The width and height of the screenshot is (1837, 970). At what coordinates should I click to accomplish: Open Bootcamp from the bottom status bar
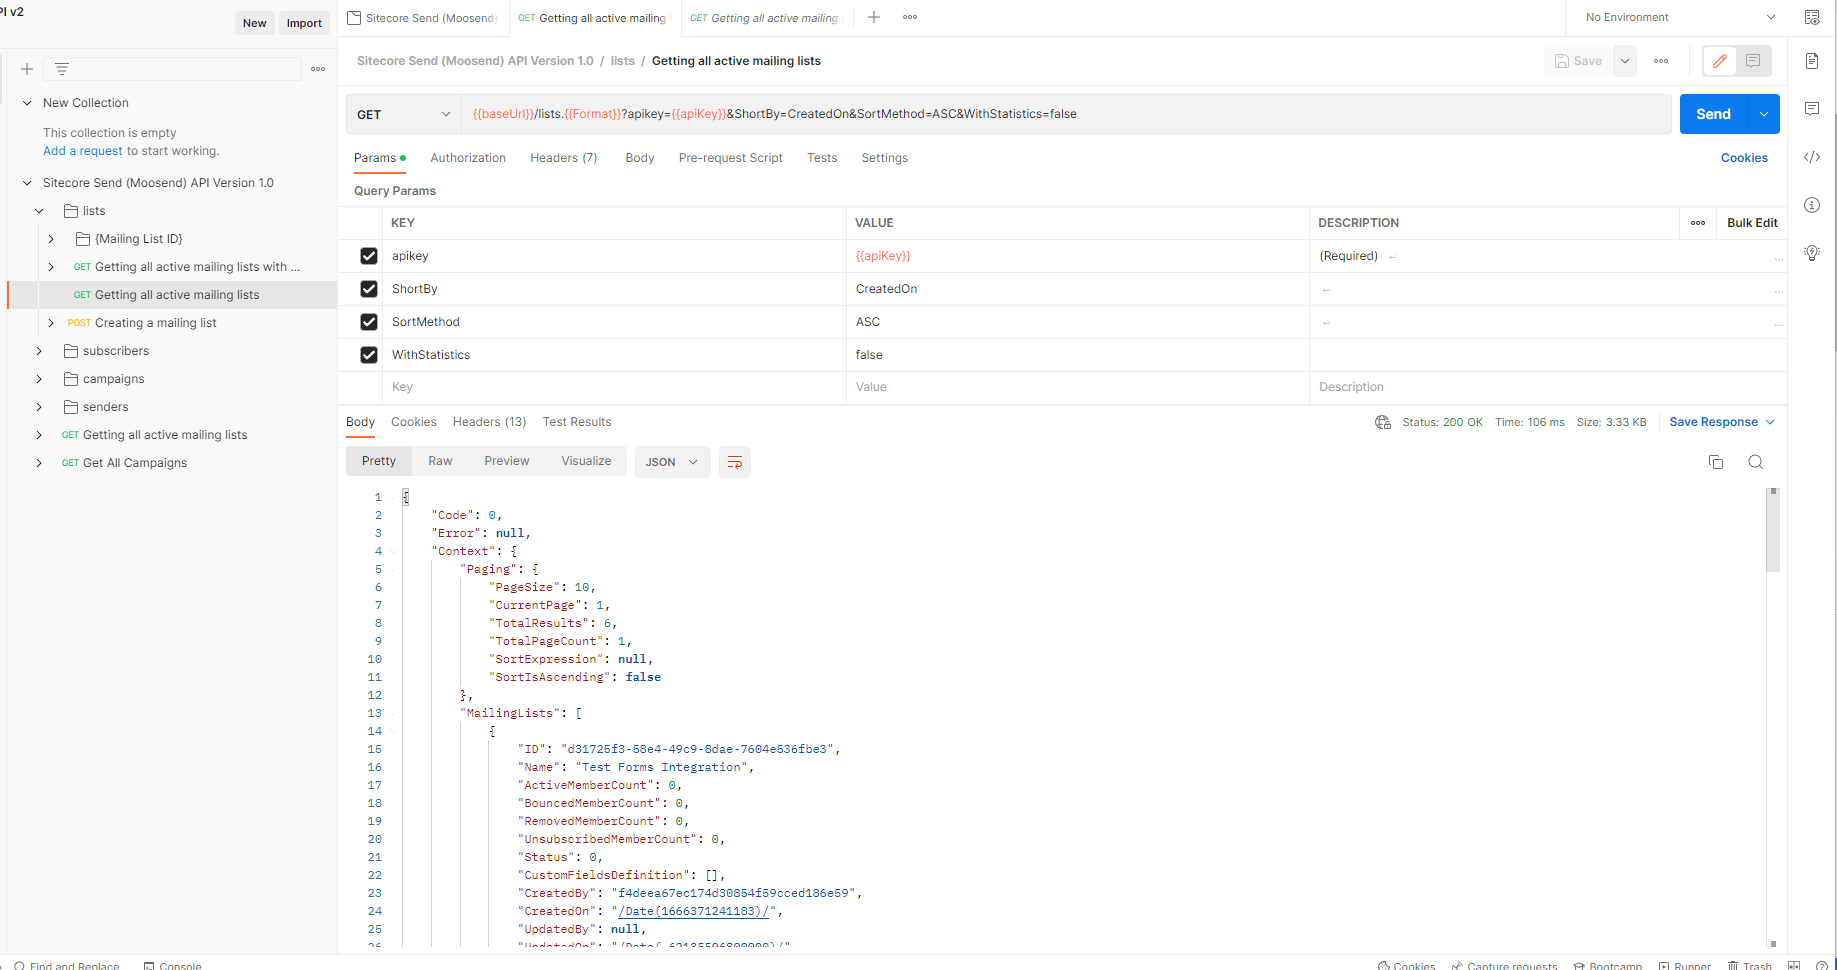[x=1608, y=966]
